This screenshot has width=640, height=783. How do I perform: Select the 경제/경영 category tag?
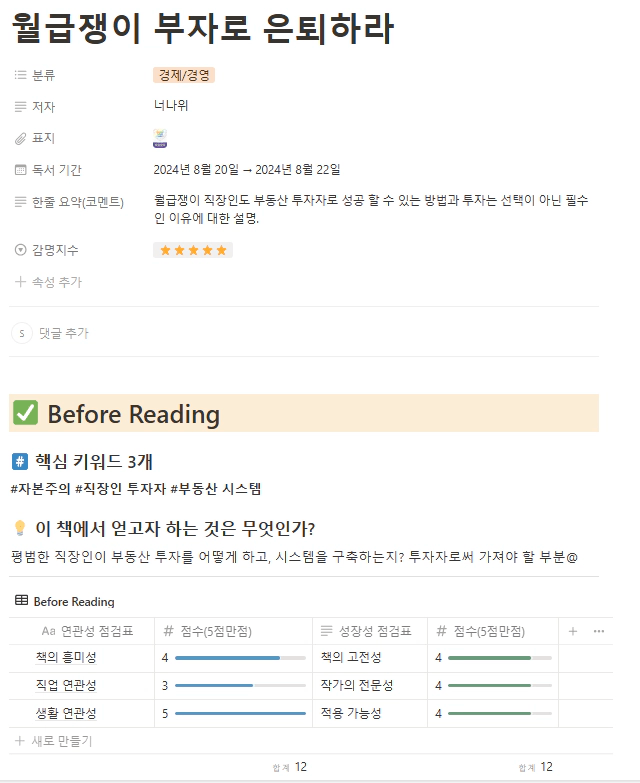[184, 75]
